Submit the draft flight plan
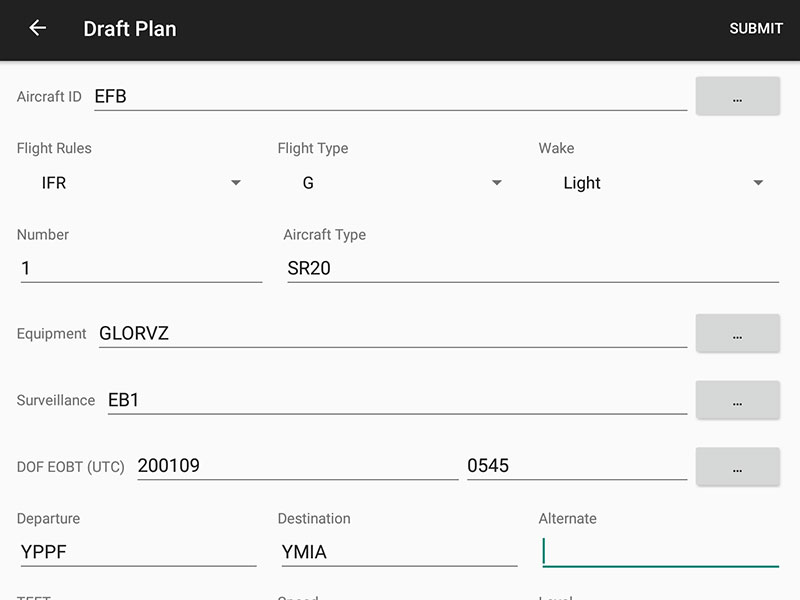800x600 pixels. [x=756, y=29]
